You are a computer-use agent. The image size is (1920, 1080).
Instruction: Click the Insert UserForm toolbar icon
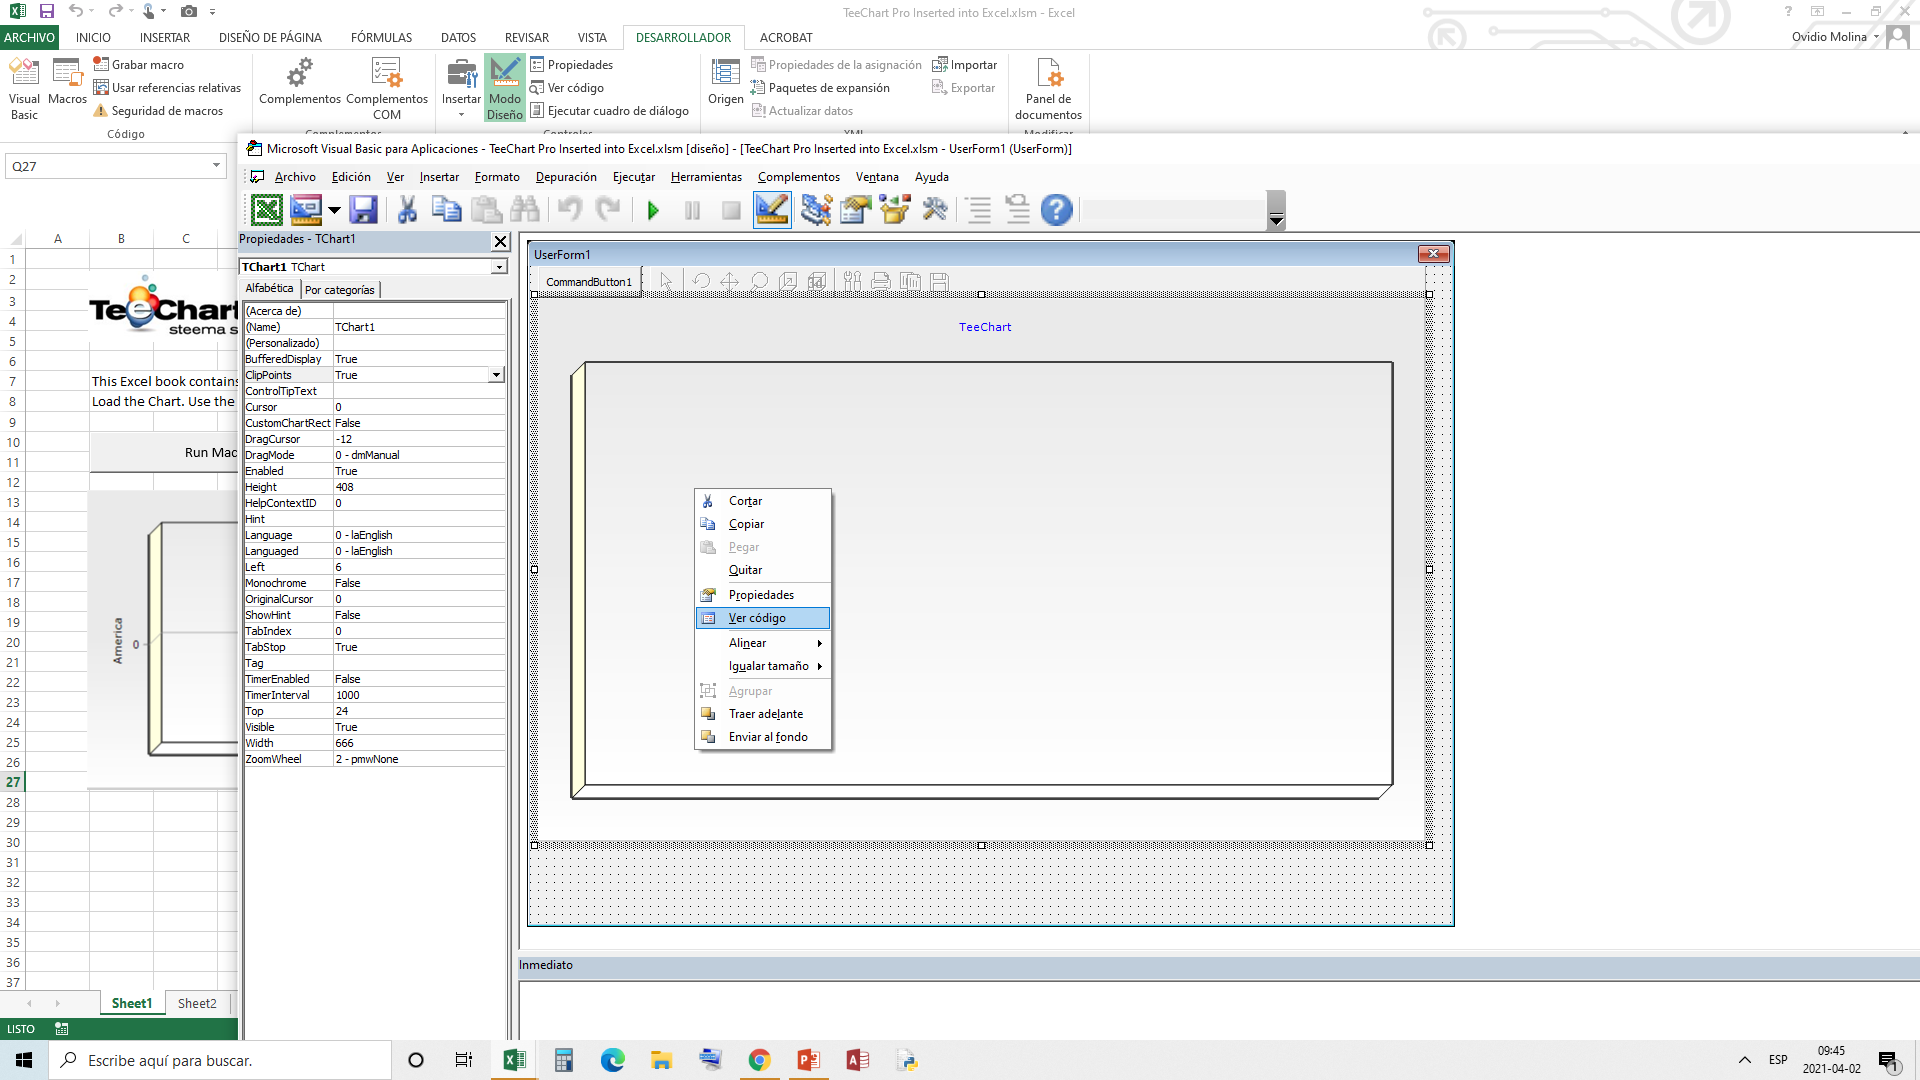coord(306,210)
